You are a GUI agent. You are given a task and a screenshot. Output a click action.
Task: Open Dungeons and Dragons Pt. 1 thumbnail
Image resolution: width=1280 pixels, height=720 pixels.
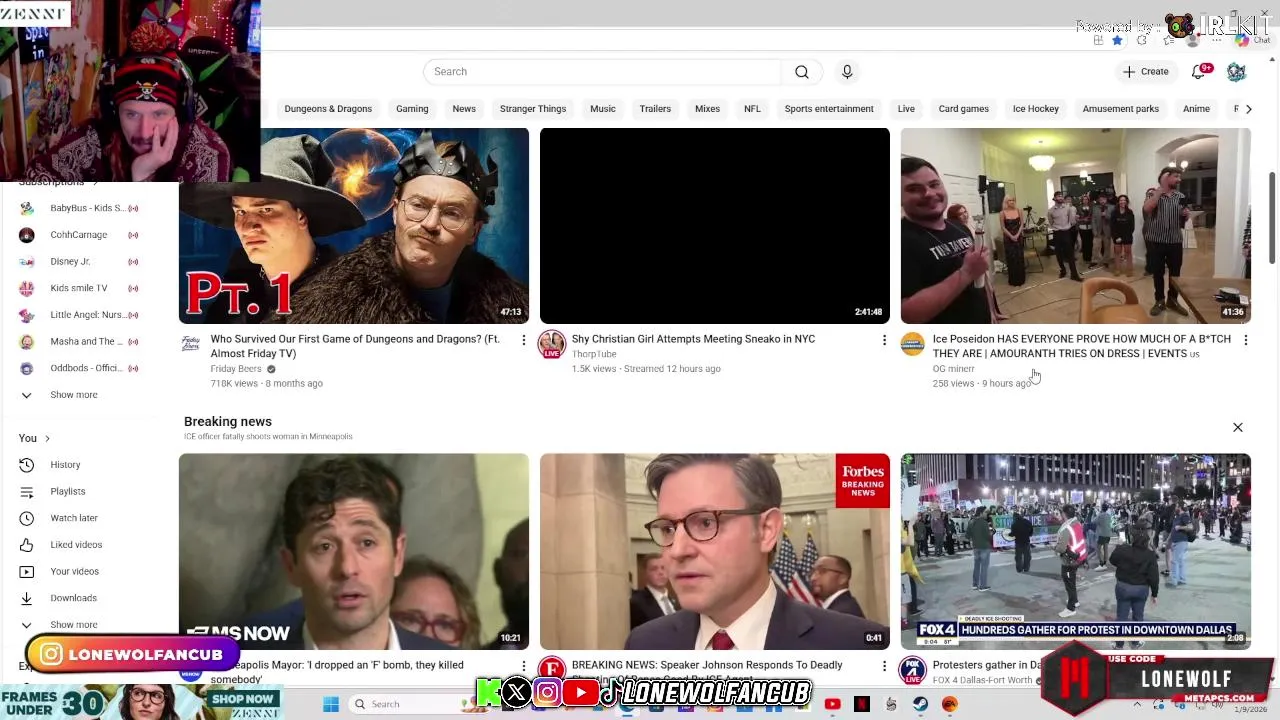click(x=354, y=226)
